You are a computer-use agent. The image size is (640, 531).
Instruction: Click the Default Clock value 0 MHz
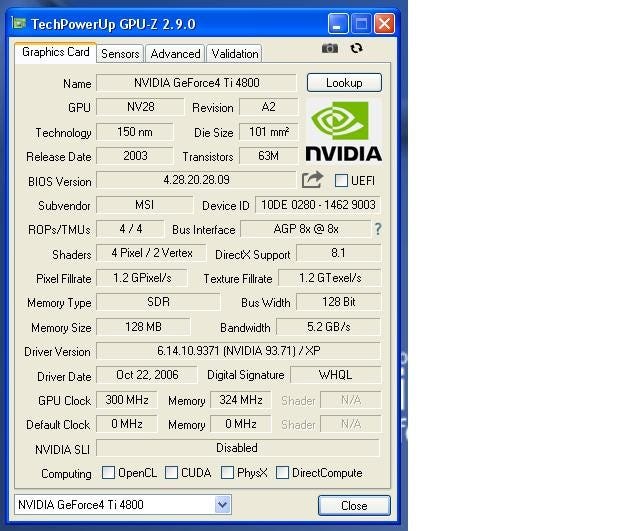click(x=127, y=424)
